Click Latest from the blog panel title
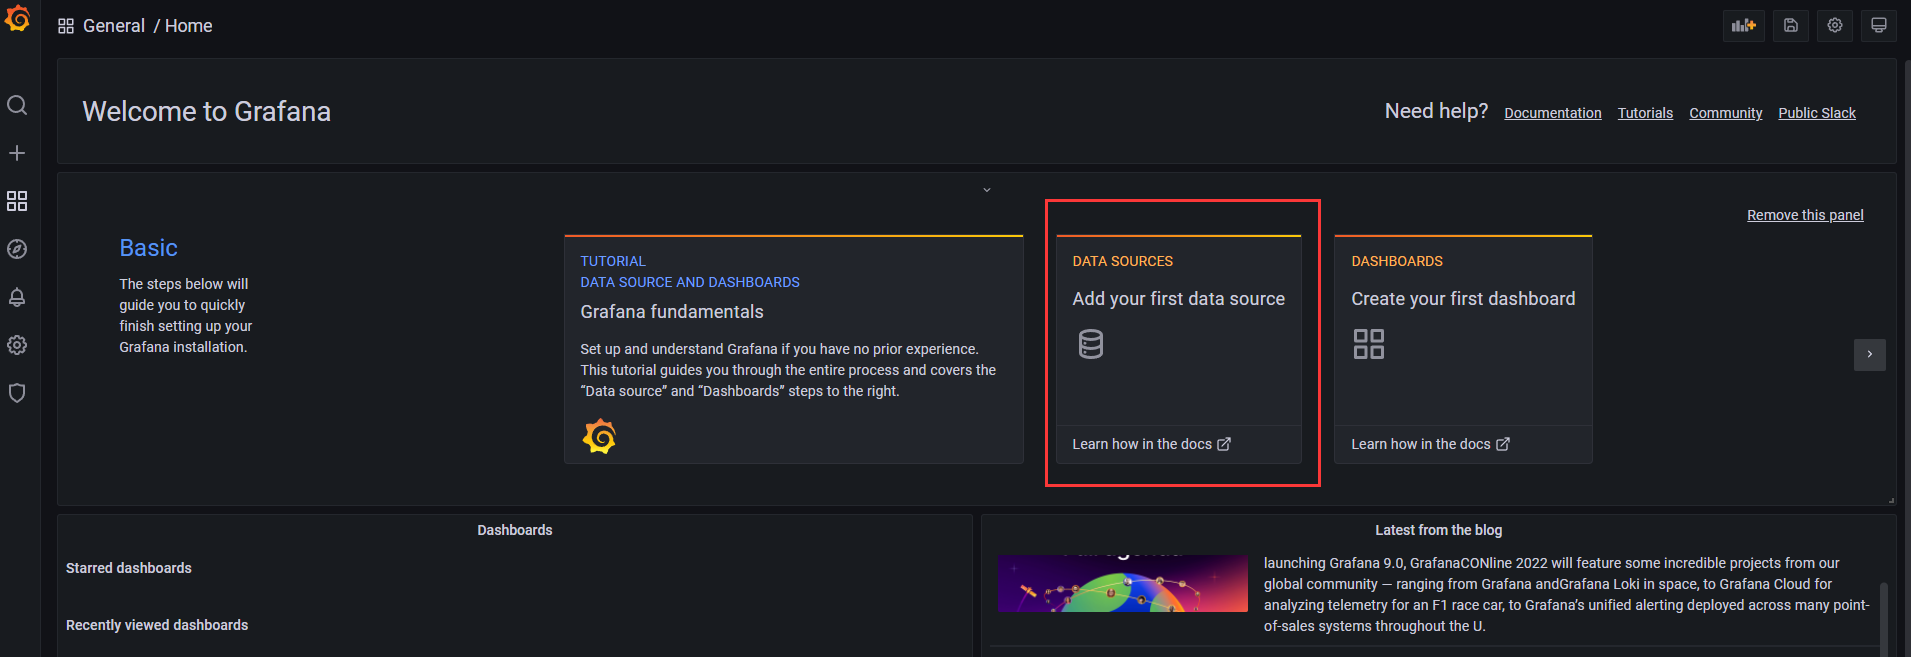Image resolution: width=1911 pixels, height=657 pixels. pyautogui.click(x=1438, y=530)
